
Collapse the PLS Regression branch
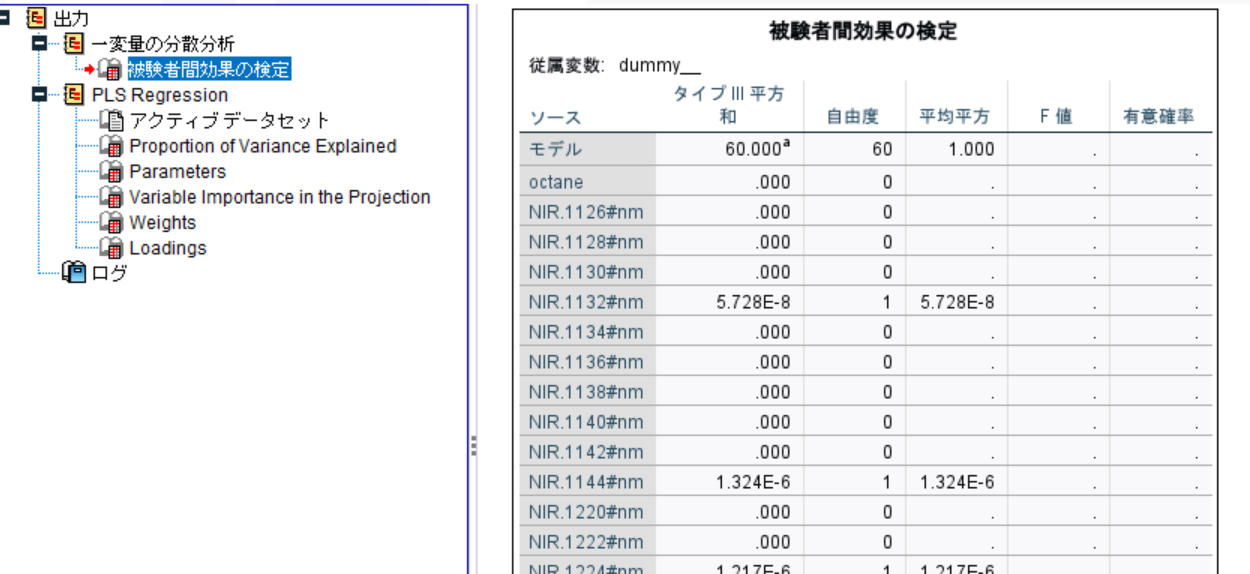pyautogui.click(x=39, y=95)
